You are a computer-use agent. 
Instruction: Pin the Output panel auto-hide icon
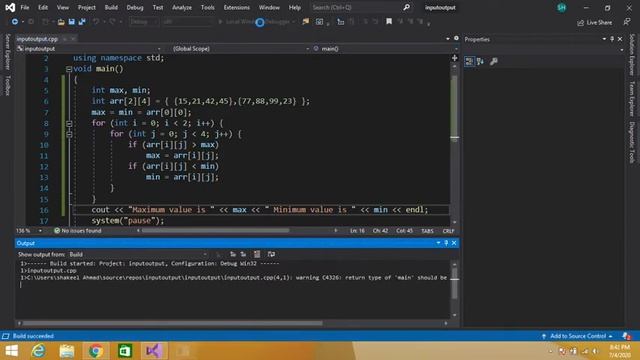click(446, 243)
